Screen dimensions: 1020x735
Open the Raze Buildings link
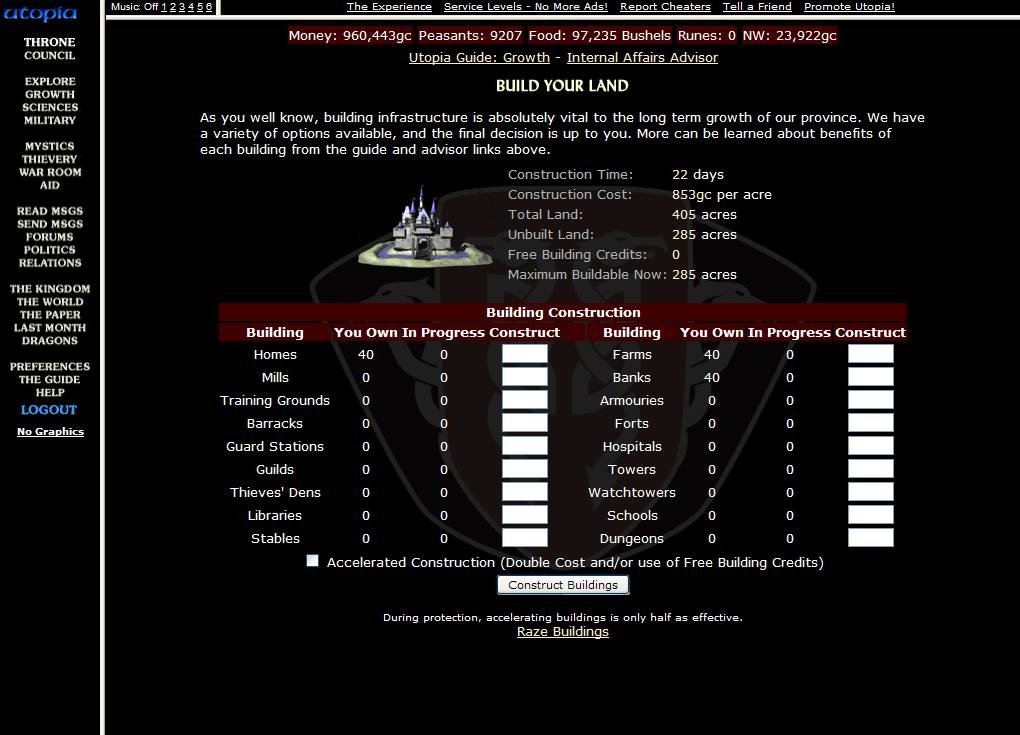pyautogui.click(x=562, y=631)
